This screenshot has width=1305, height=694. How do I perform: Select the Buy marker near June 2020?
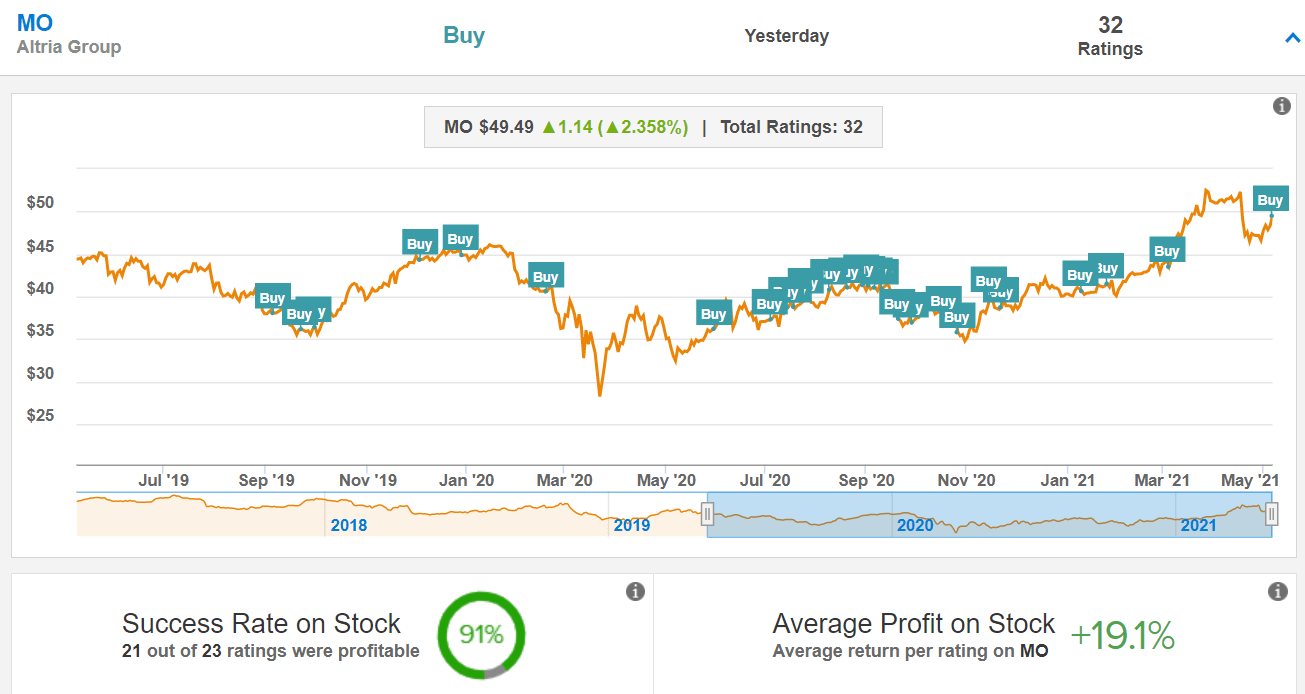point(714,314)
